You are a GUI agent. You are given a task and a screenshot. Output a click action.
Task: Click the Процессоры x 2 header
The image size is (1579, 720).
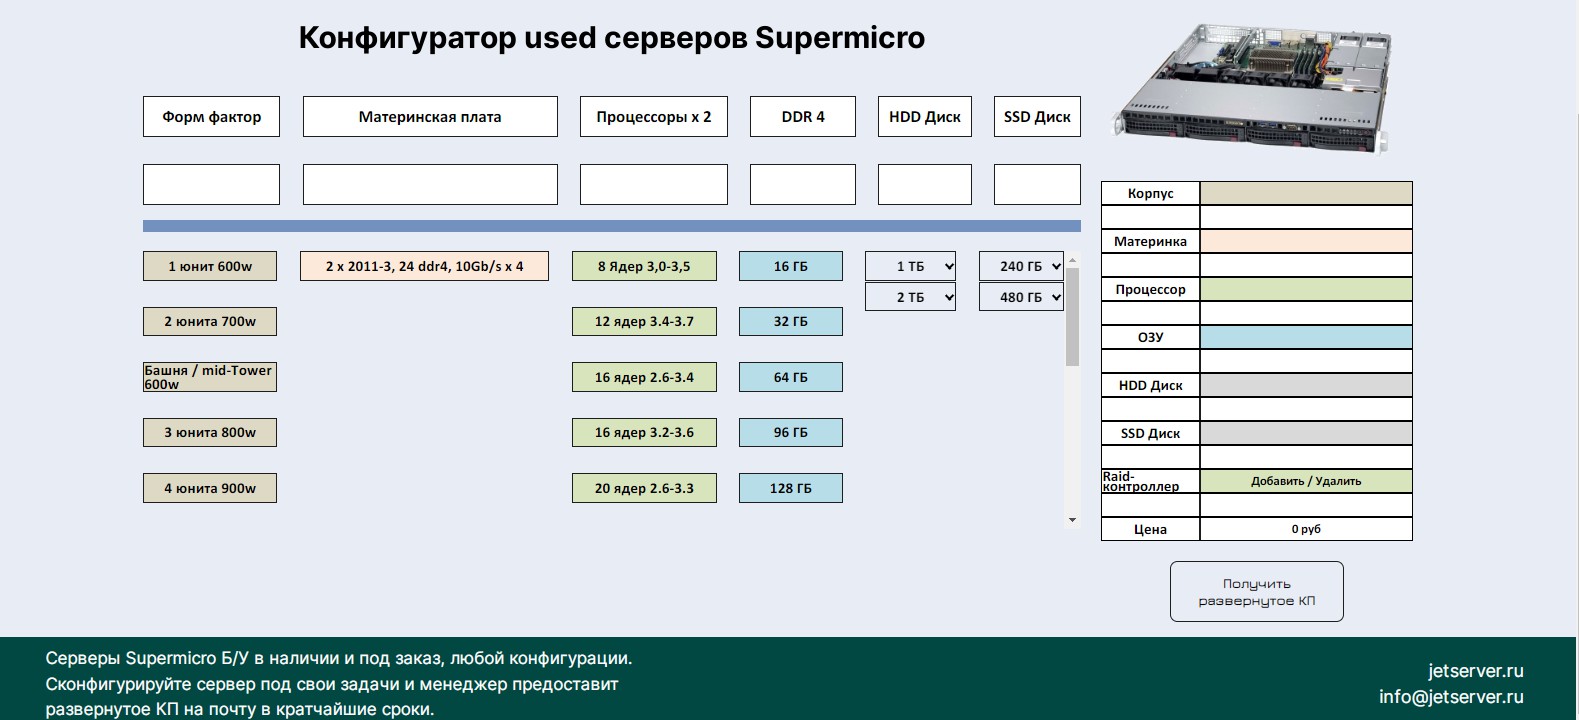[x=654, y=116]
